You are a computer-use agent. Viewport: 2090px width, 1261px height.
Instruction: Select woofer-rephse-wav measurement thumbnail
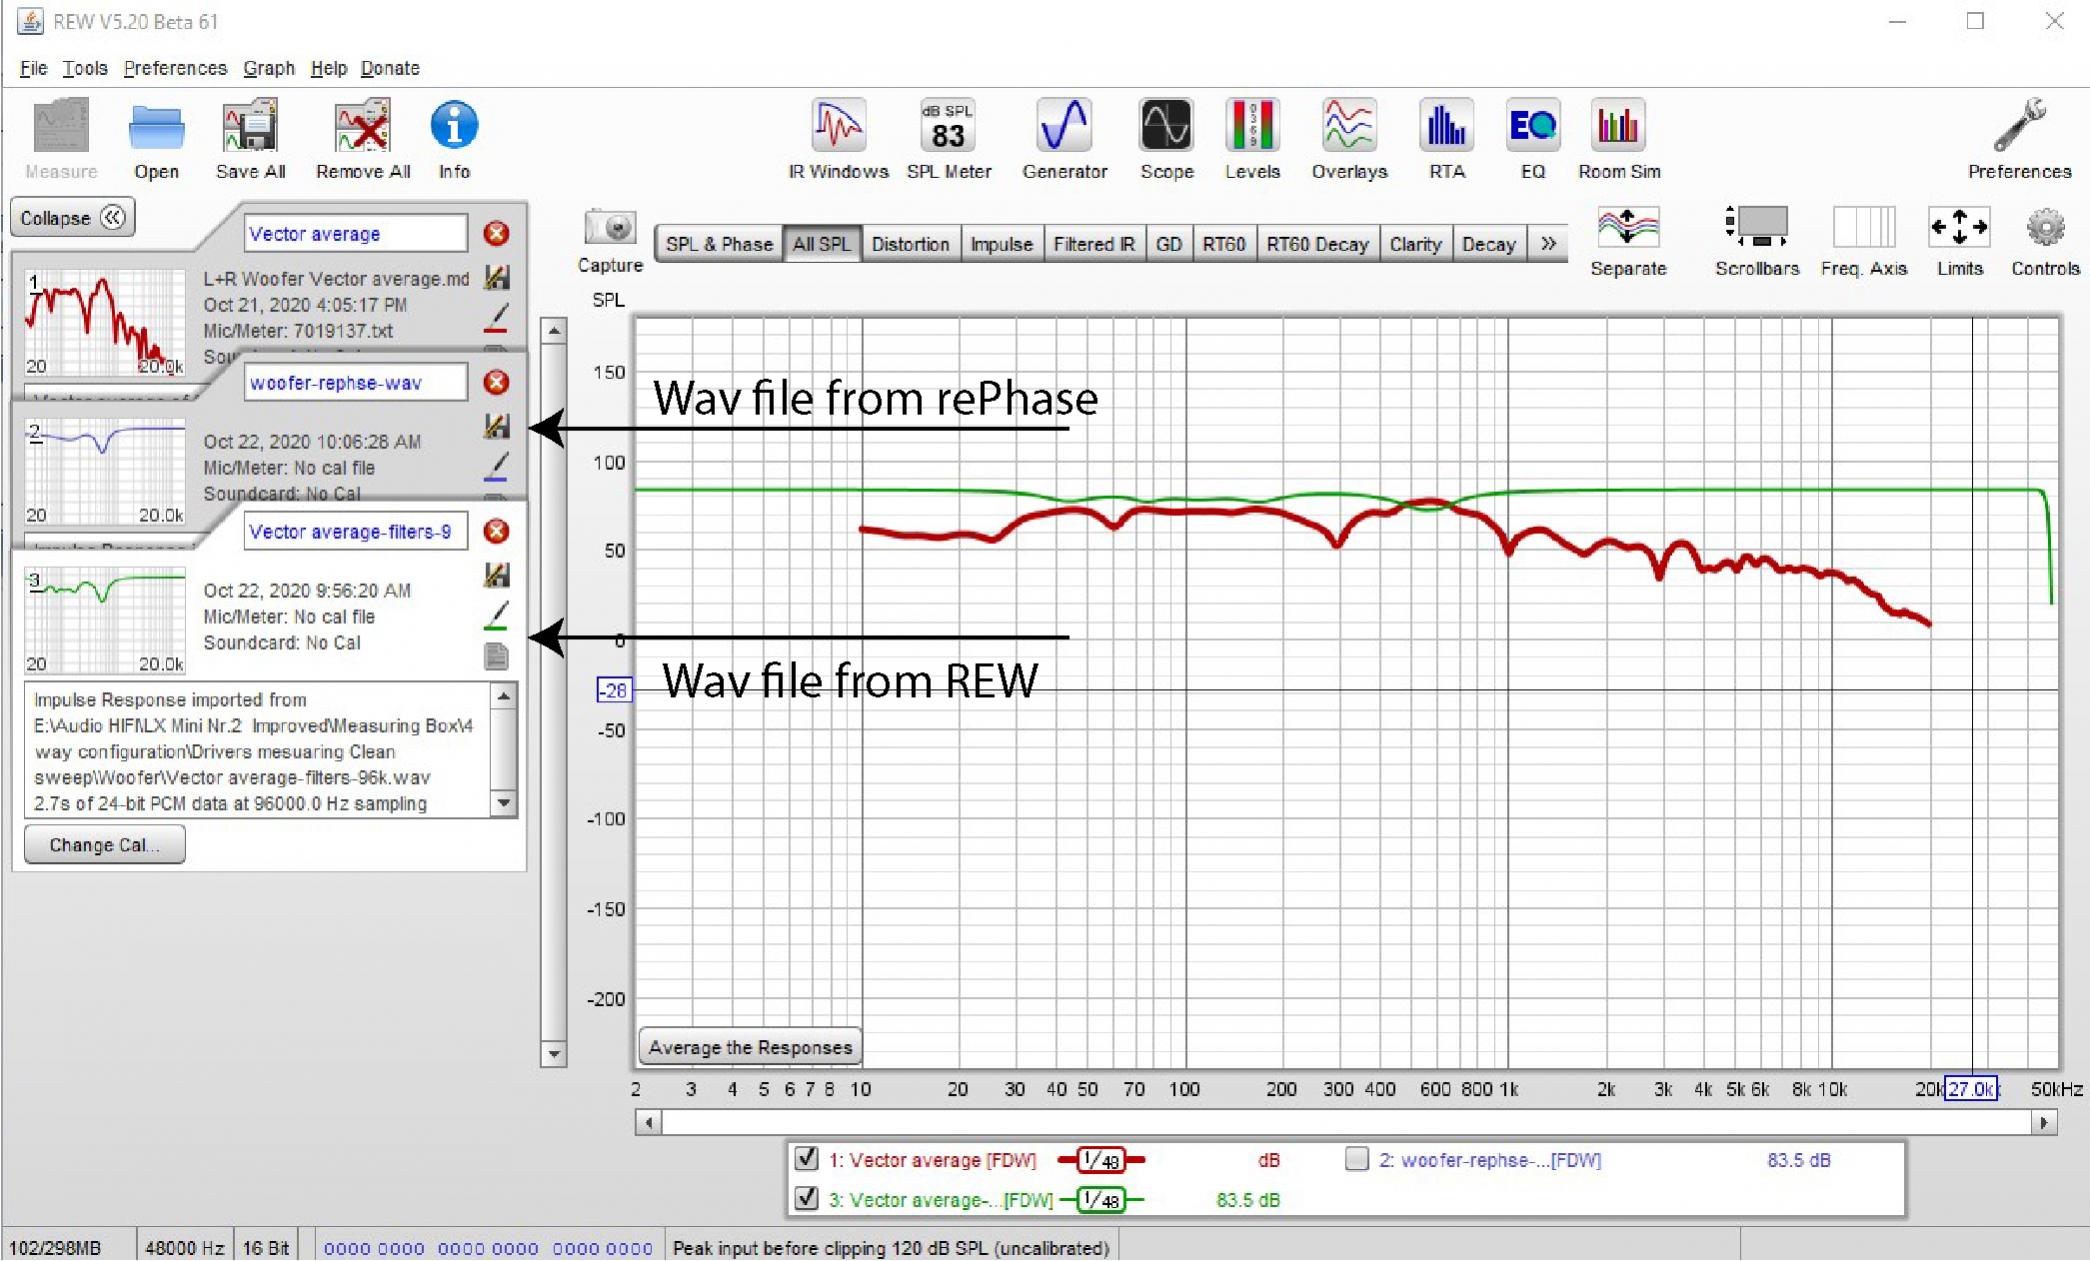105,470
